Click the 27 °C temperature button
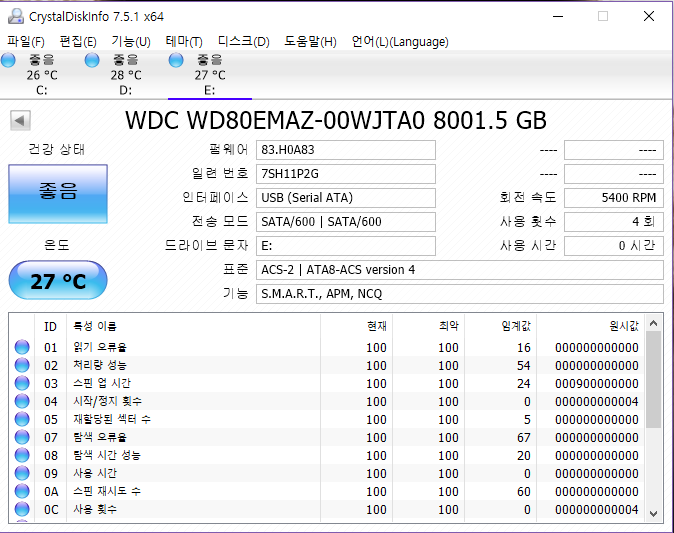Screen dimensions: 674x533 coord(58,280)
